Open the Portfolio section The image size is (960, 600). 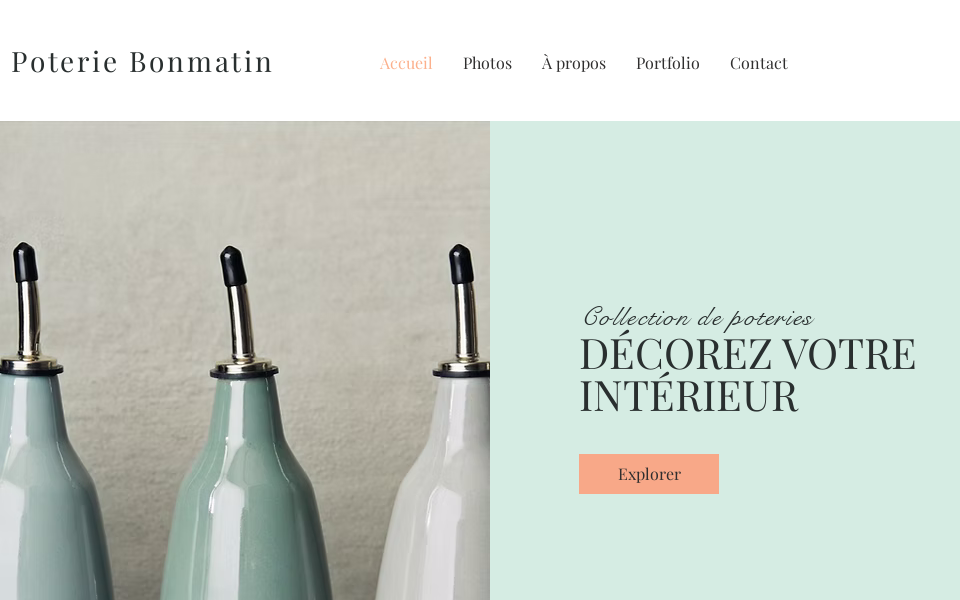(667, 63)
